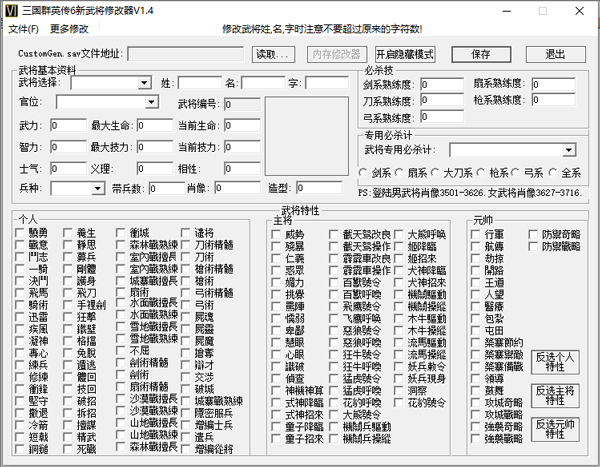Click the 最大生命 input field

coord(155,126)
